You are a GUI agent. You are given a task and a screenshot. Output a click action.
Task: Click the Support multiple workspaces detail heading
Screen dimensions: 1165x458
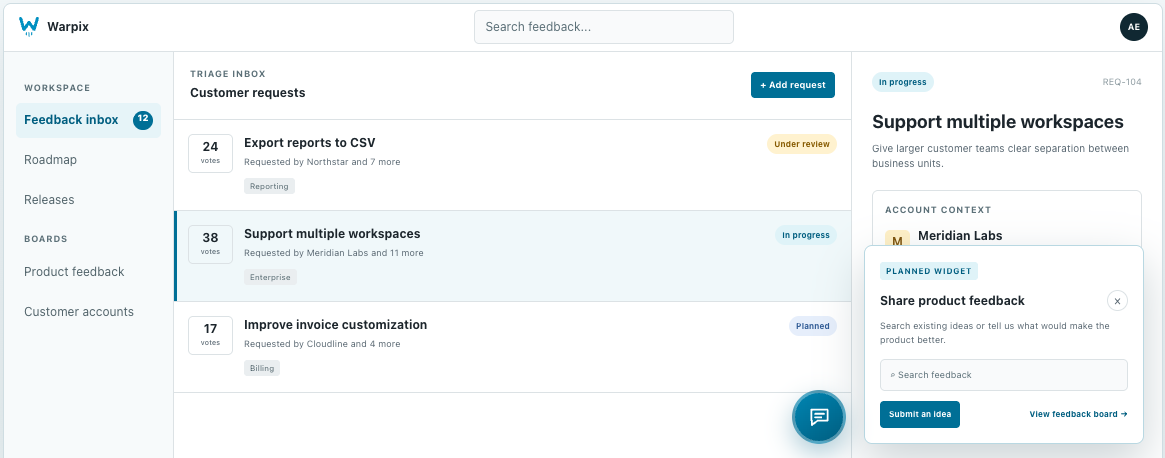pyautogui.click(x=998, y=122)
